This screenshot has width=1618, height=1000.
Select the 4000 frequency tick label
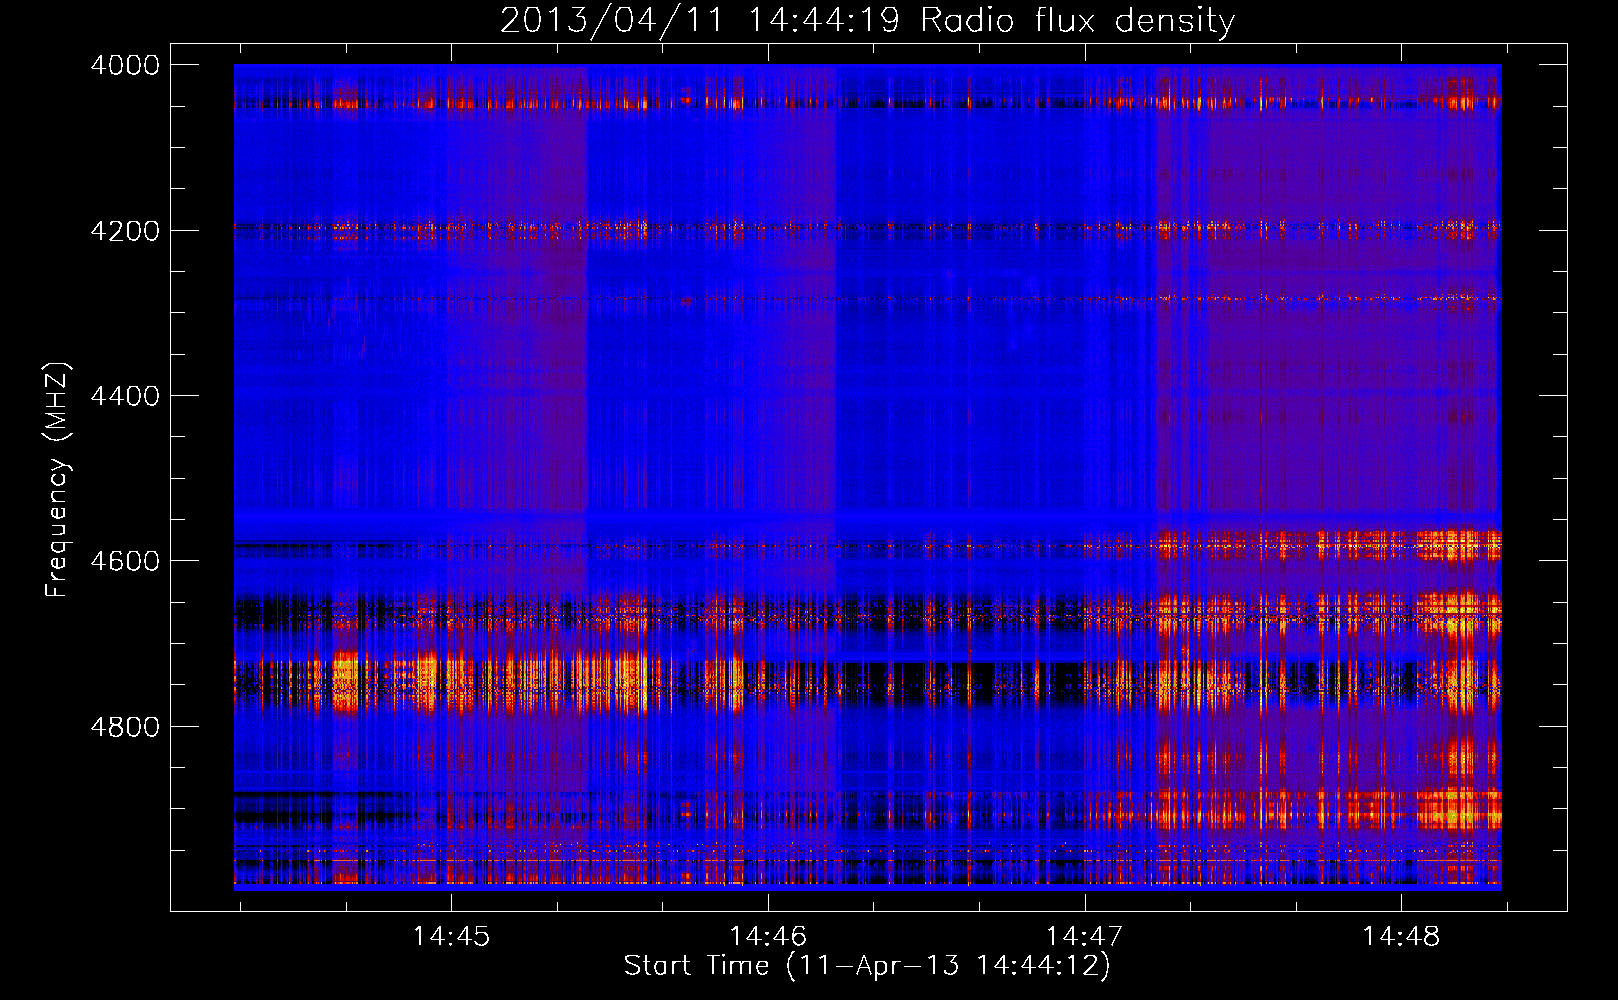[x=125, y=65]
